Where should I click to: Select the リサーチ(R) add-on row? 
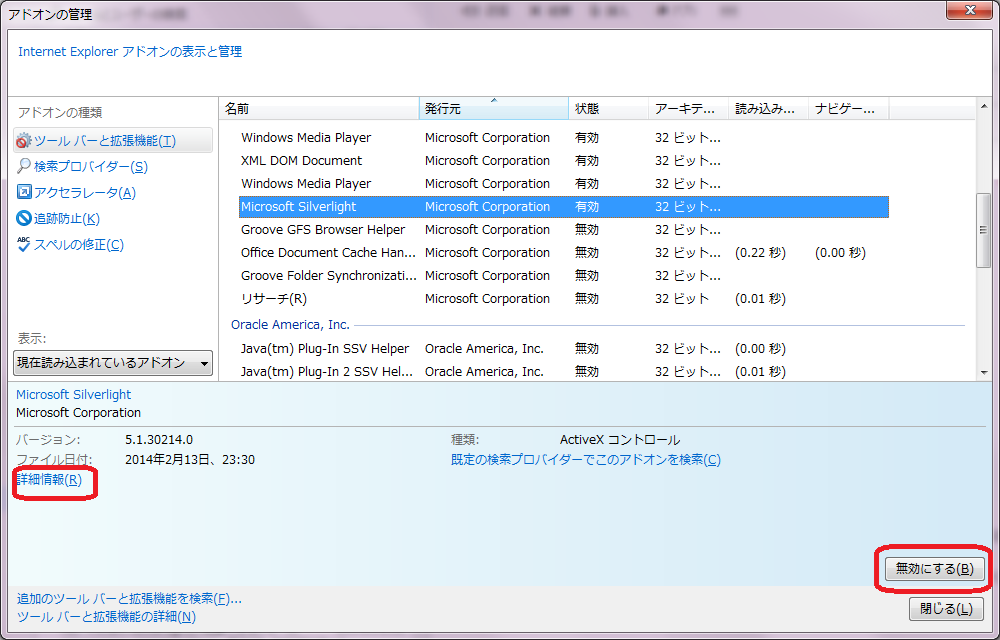coord(564,298)
